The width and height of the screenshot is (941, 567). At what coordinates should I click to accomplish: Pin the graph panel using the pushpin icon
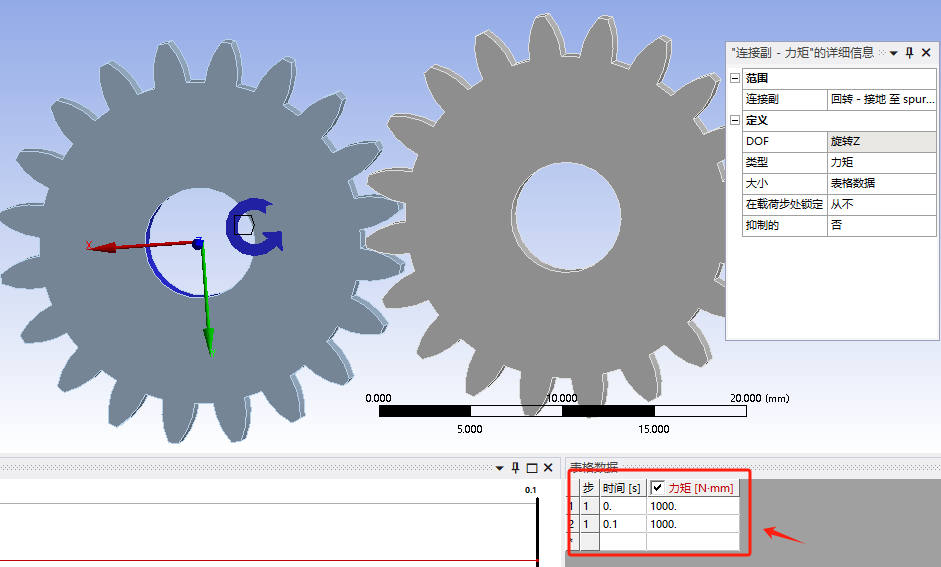tap(516, 468)
